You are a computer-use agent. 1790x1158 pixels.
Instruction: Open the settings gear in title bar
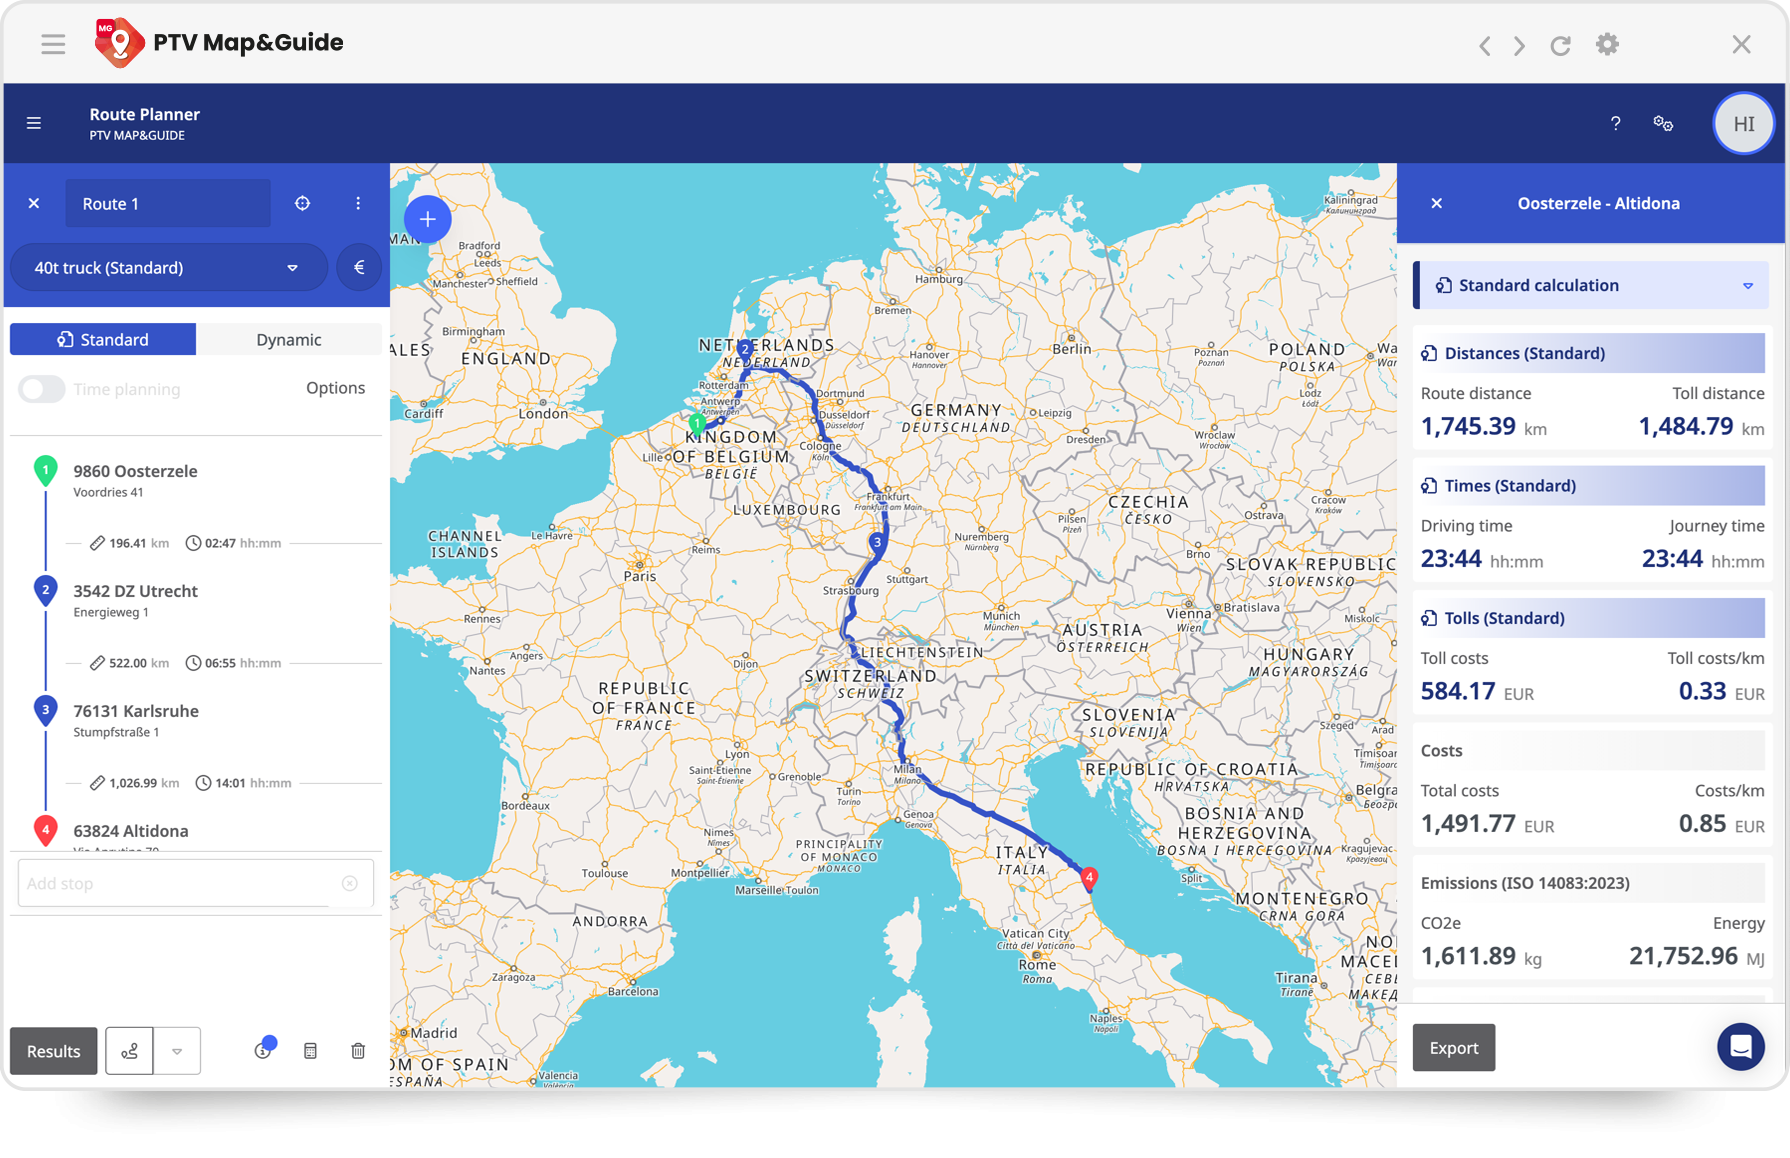(x=1607, y=44)
